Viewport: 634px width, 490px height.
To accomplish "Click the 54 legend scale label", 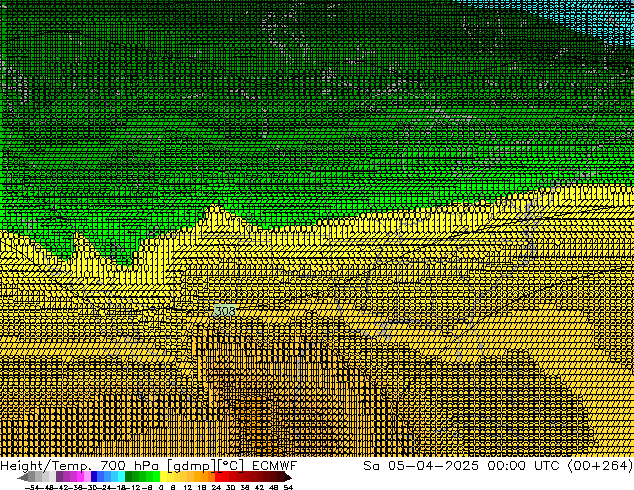I will click(x=288, y=488).
